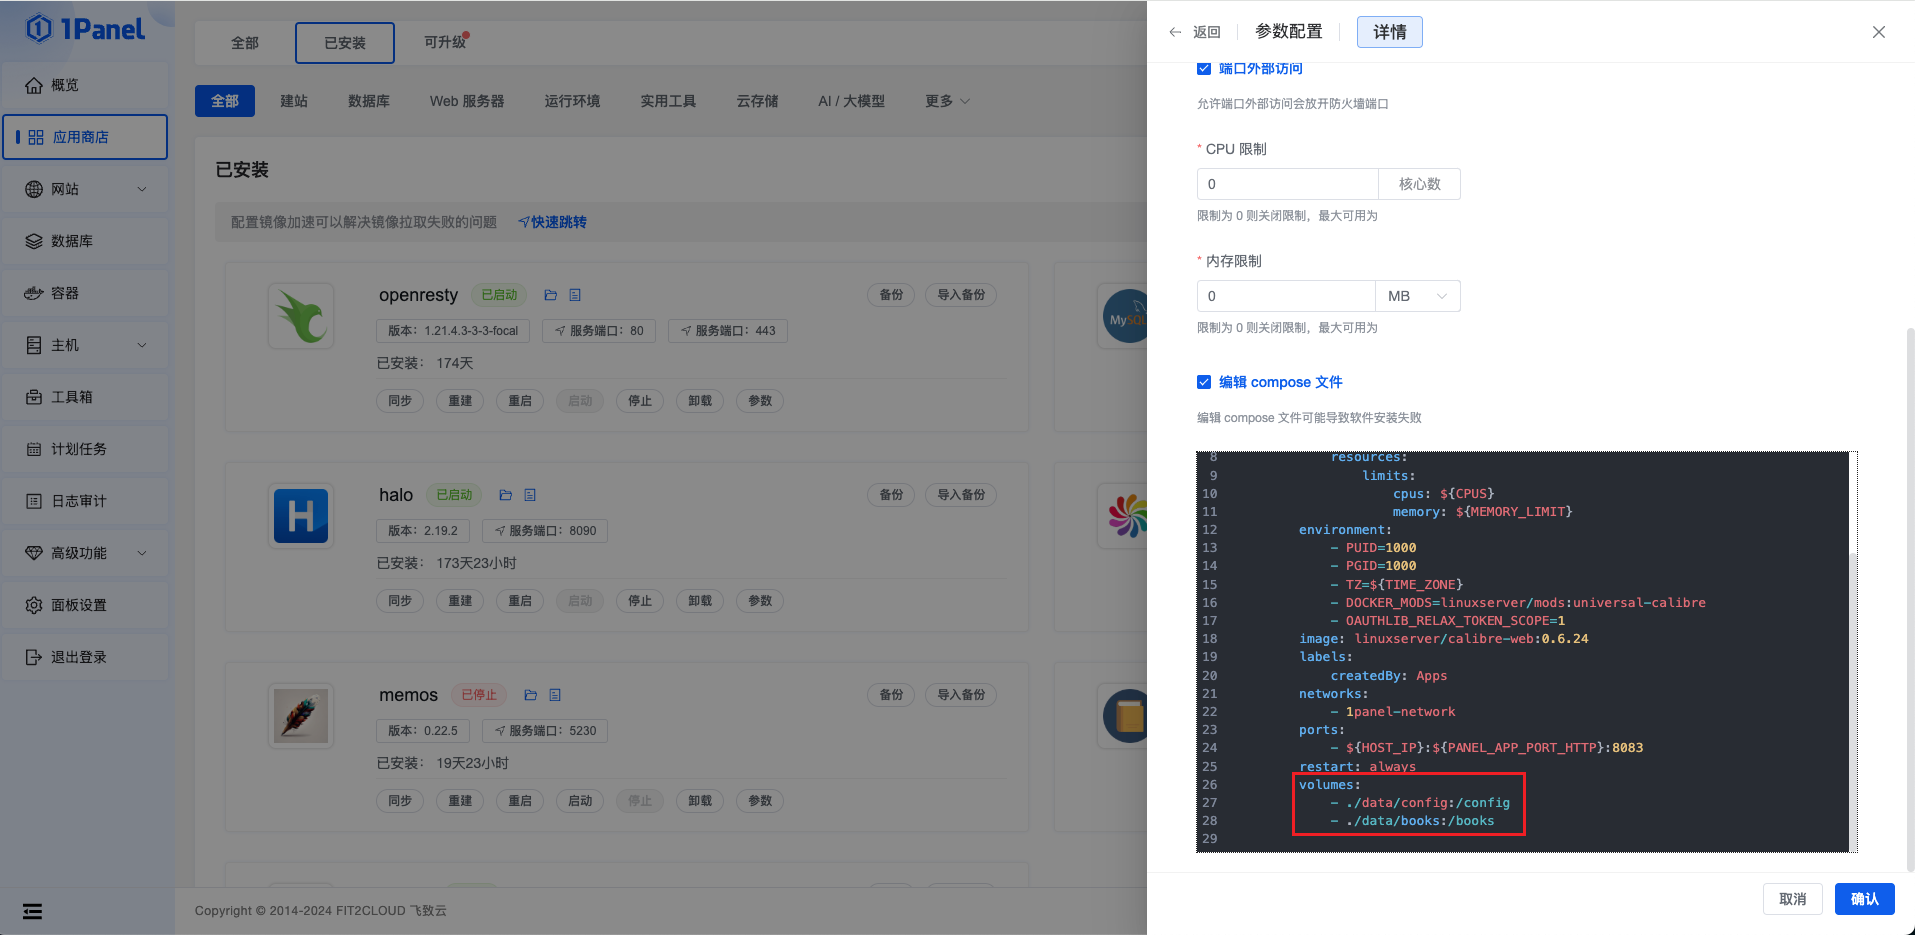Toggle the edit compose file checkbox
Screen dimensions: 1915x935
[x=1204, y=382]
